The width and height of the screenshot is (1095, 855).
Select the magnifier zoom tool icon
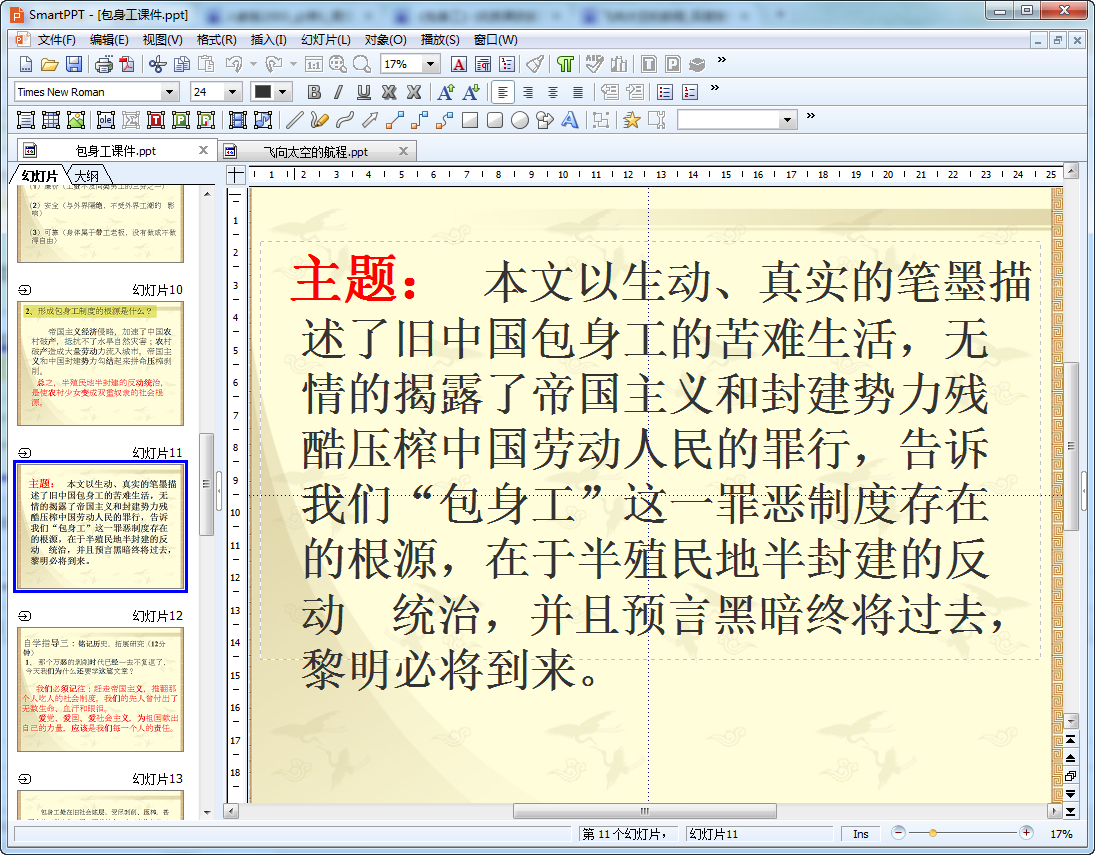pos(362,65)
